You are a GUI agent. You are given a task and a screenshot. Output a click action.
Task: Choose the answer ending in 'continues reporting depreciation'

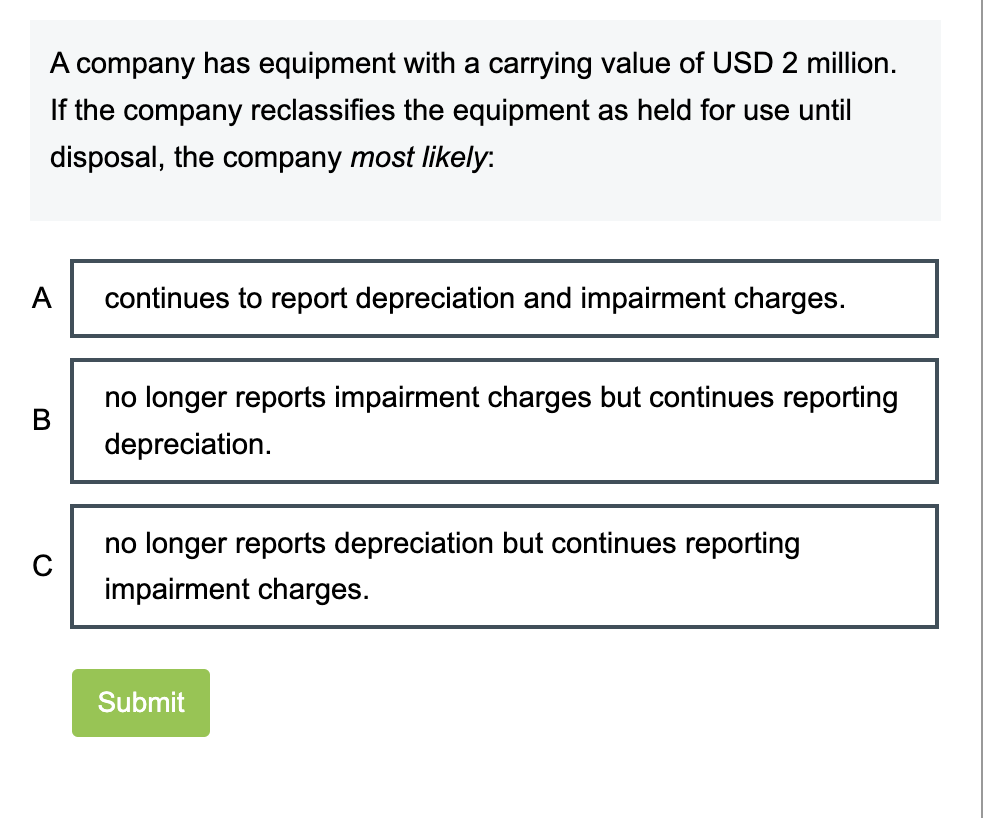point(504,420)
